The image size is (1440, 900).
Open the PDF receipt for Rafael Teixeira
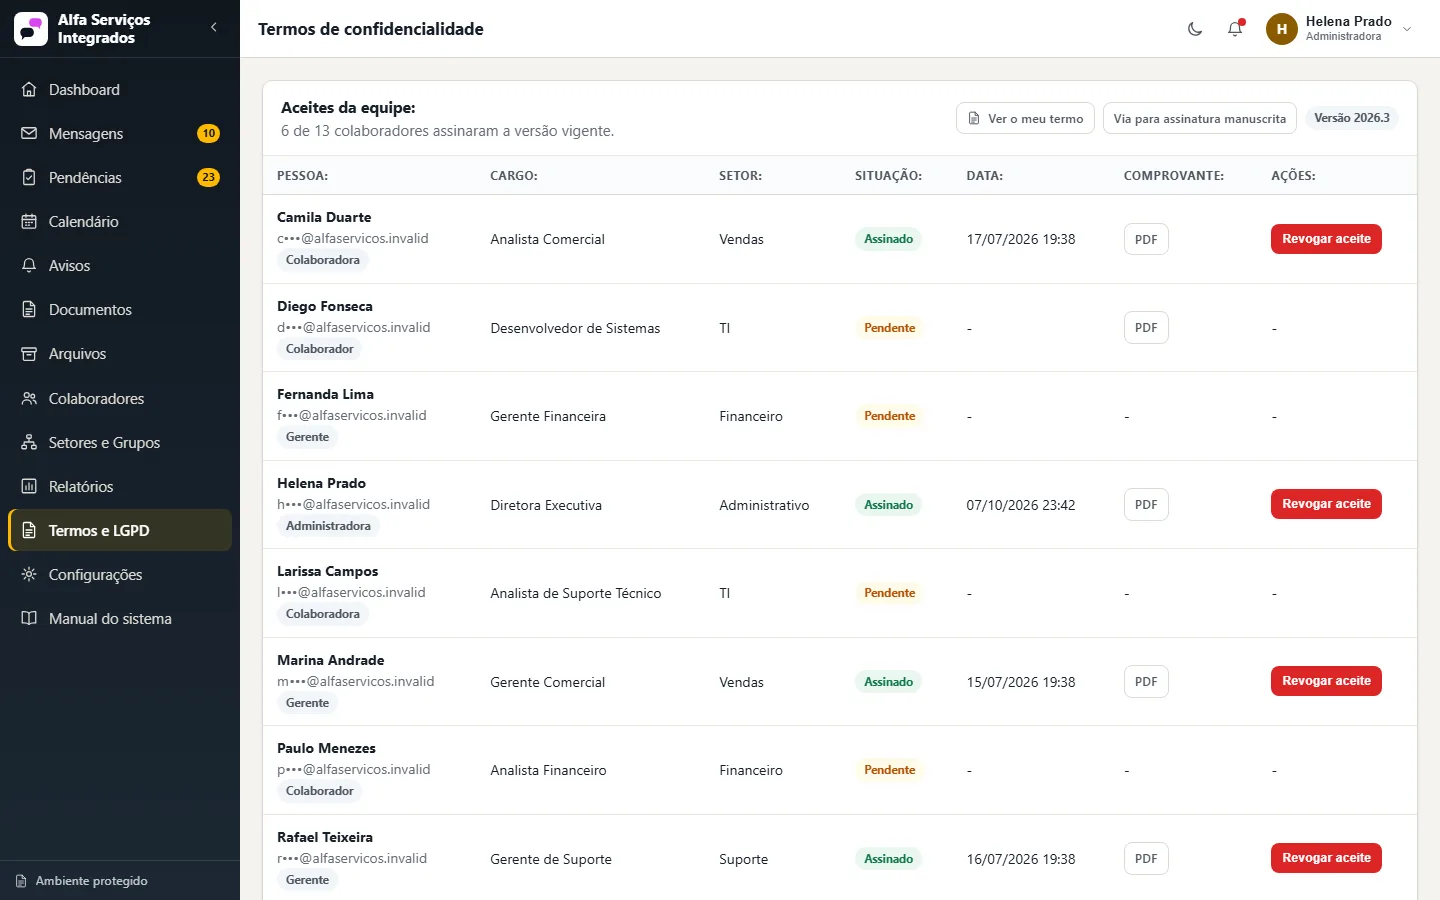[x=1146, y=858]
